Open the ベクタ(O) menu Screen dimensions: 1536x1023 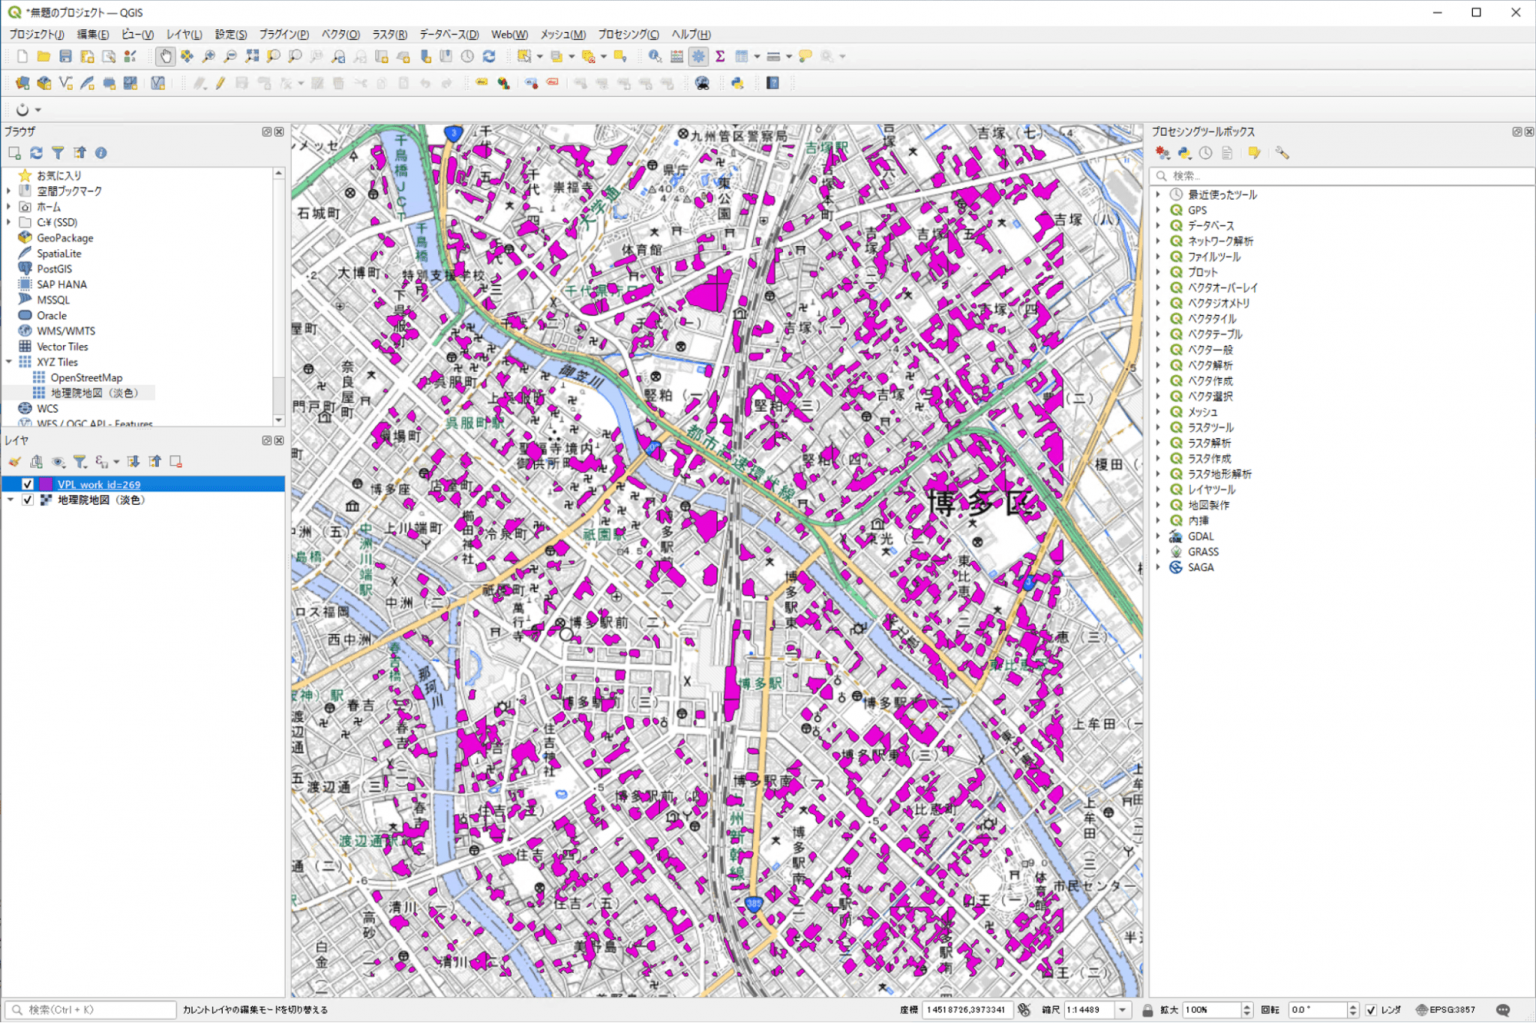[x=340, y=34]
